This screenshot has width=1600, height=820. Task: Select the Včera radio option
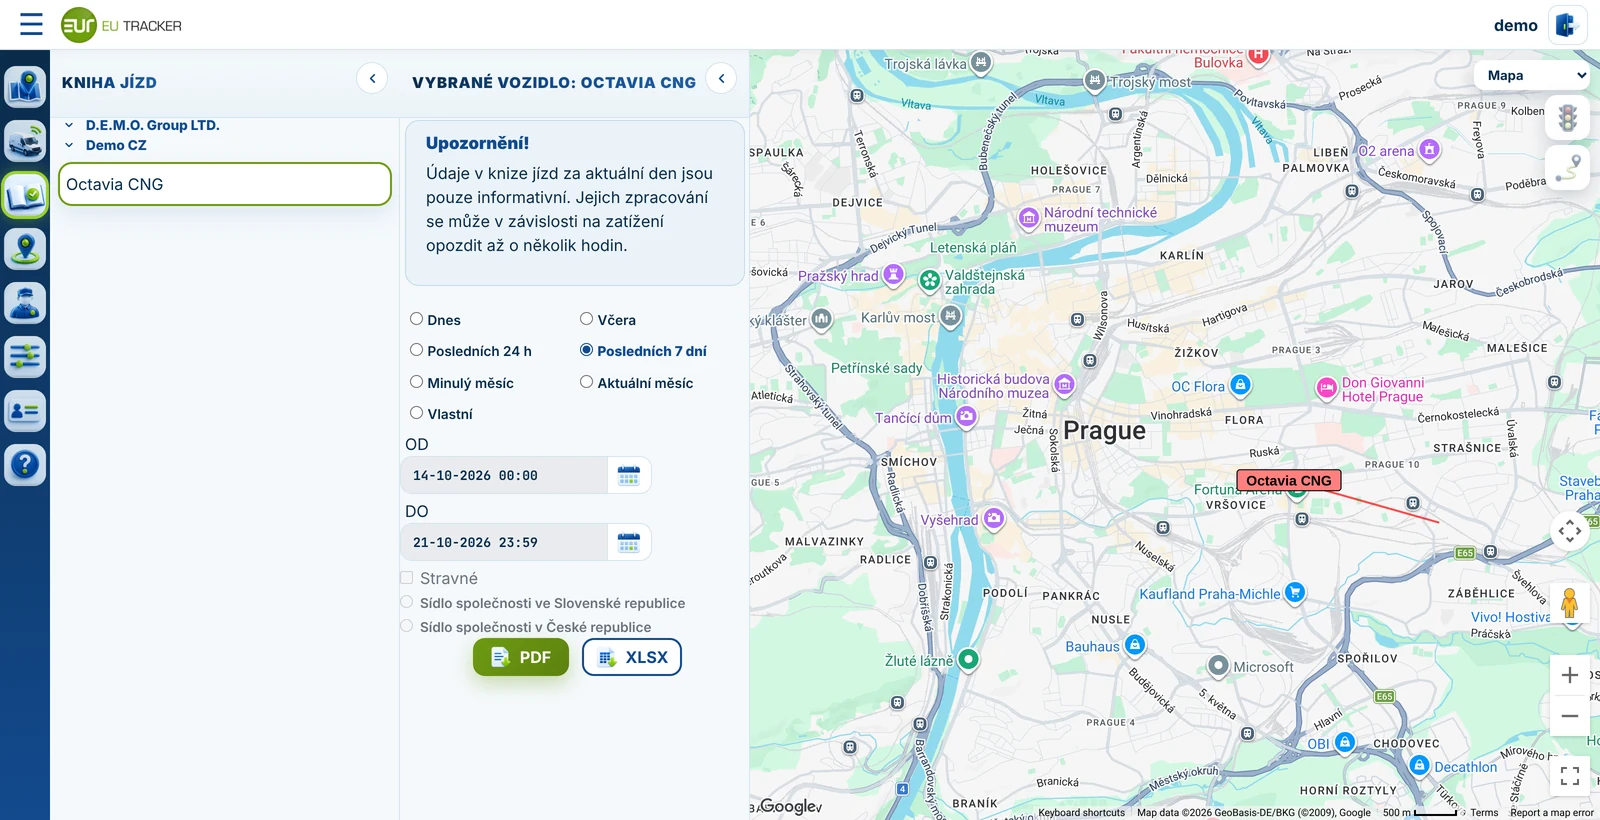click(586, 319)
